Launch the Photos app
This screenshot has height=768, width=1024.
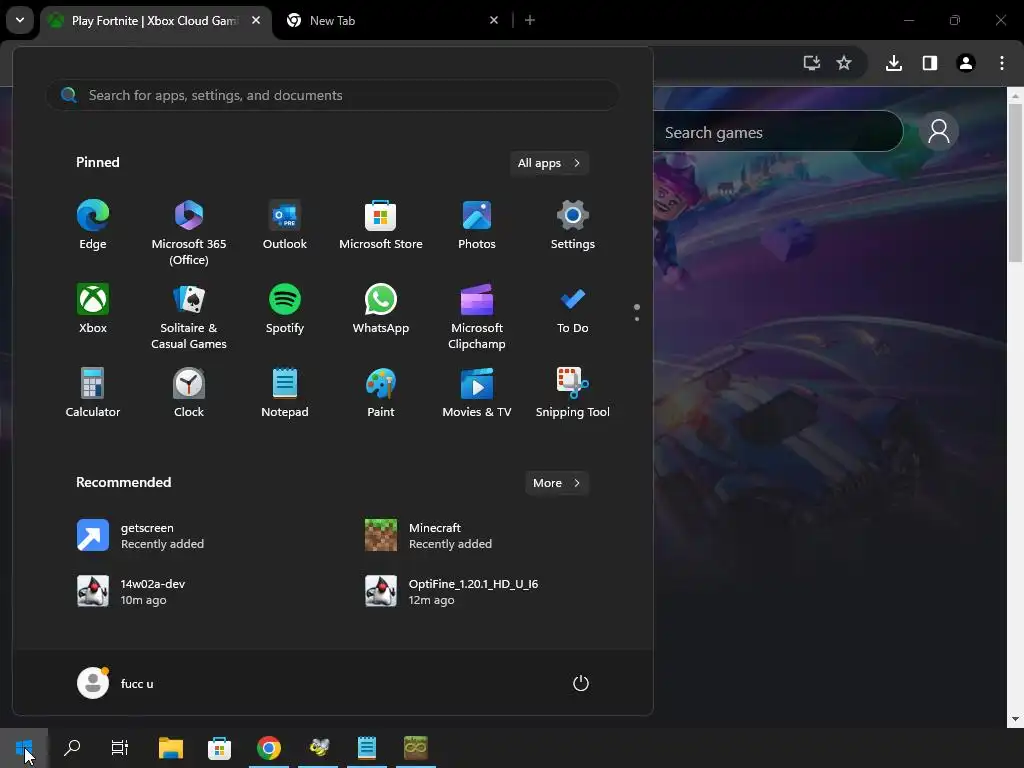[477, 225]
